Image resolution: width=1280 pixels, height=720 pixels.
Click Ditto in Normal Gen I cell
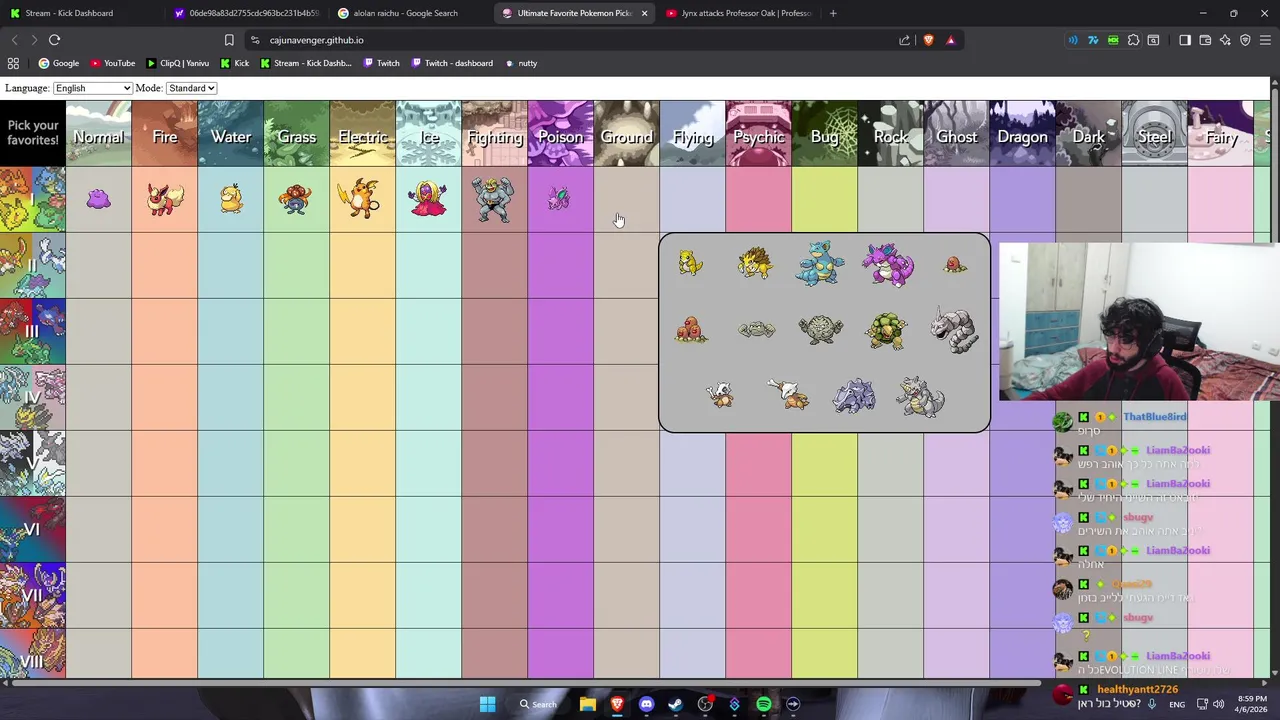[x=98, y=199]
